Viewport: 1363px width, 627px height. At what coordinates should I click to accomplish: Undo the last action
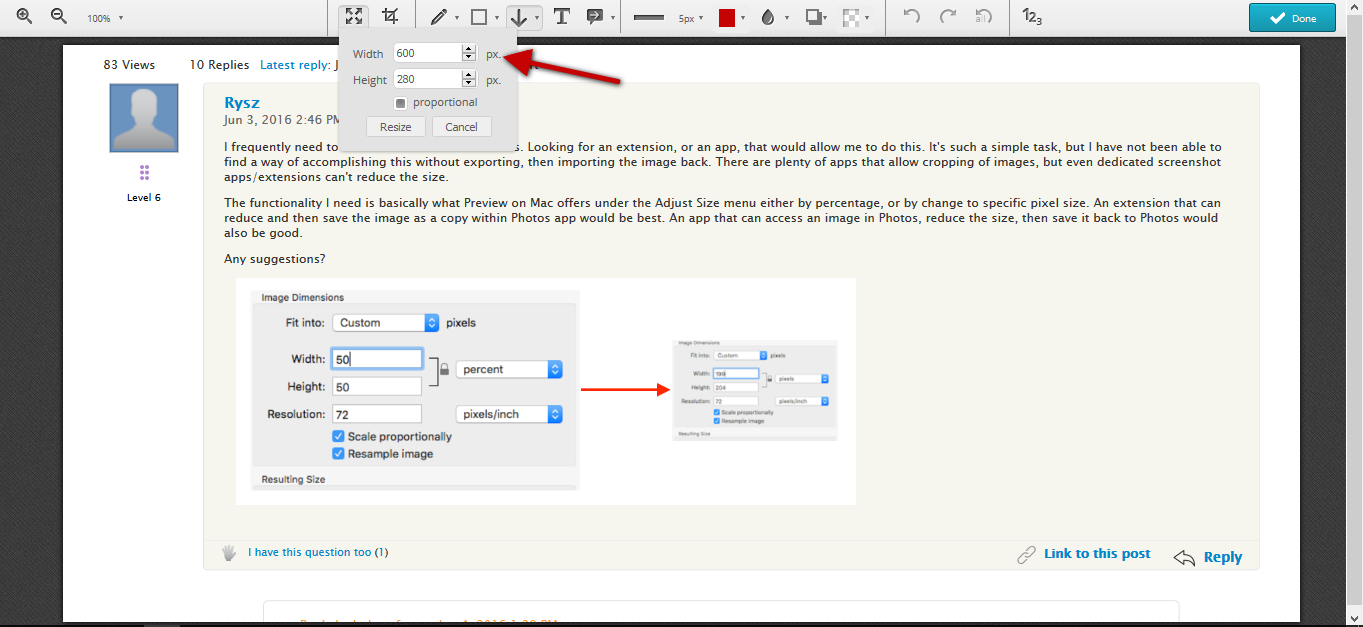[x=911, y=17]
